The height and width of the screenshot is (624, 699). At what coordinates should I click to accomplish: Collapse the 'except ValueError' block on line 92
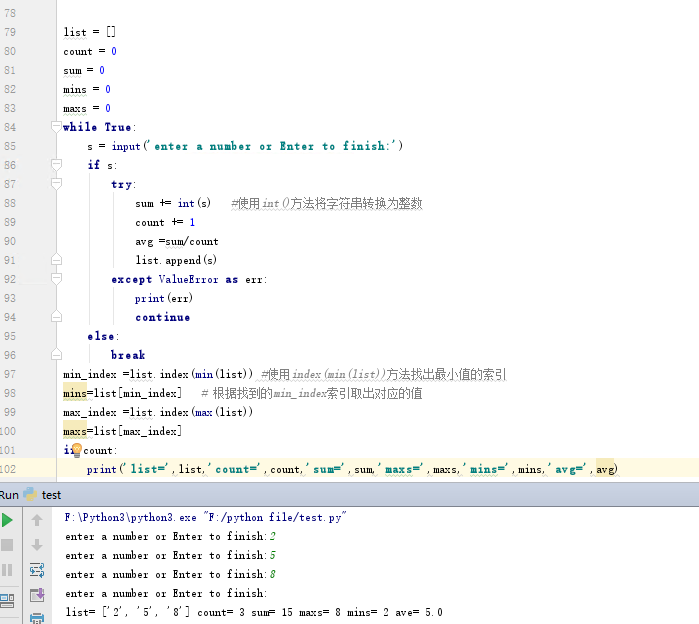(x=56, y=279)
